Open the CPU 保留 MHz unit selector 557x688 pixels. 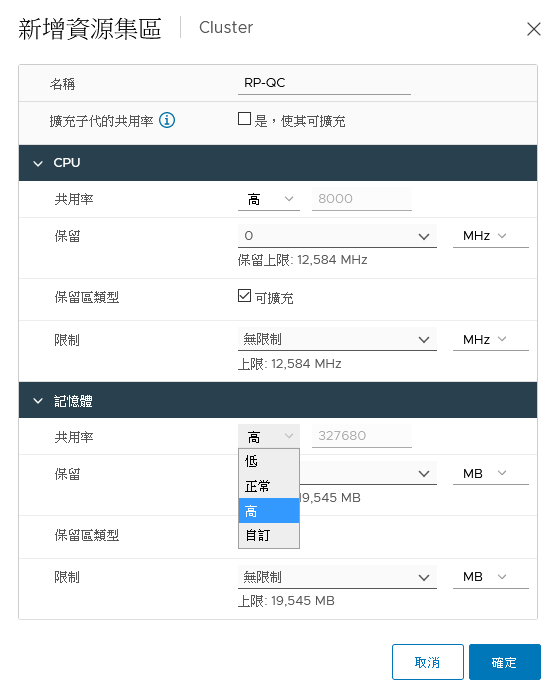click(490, 236)
